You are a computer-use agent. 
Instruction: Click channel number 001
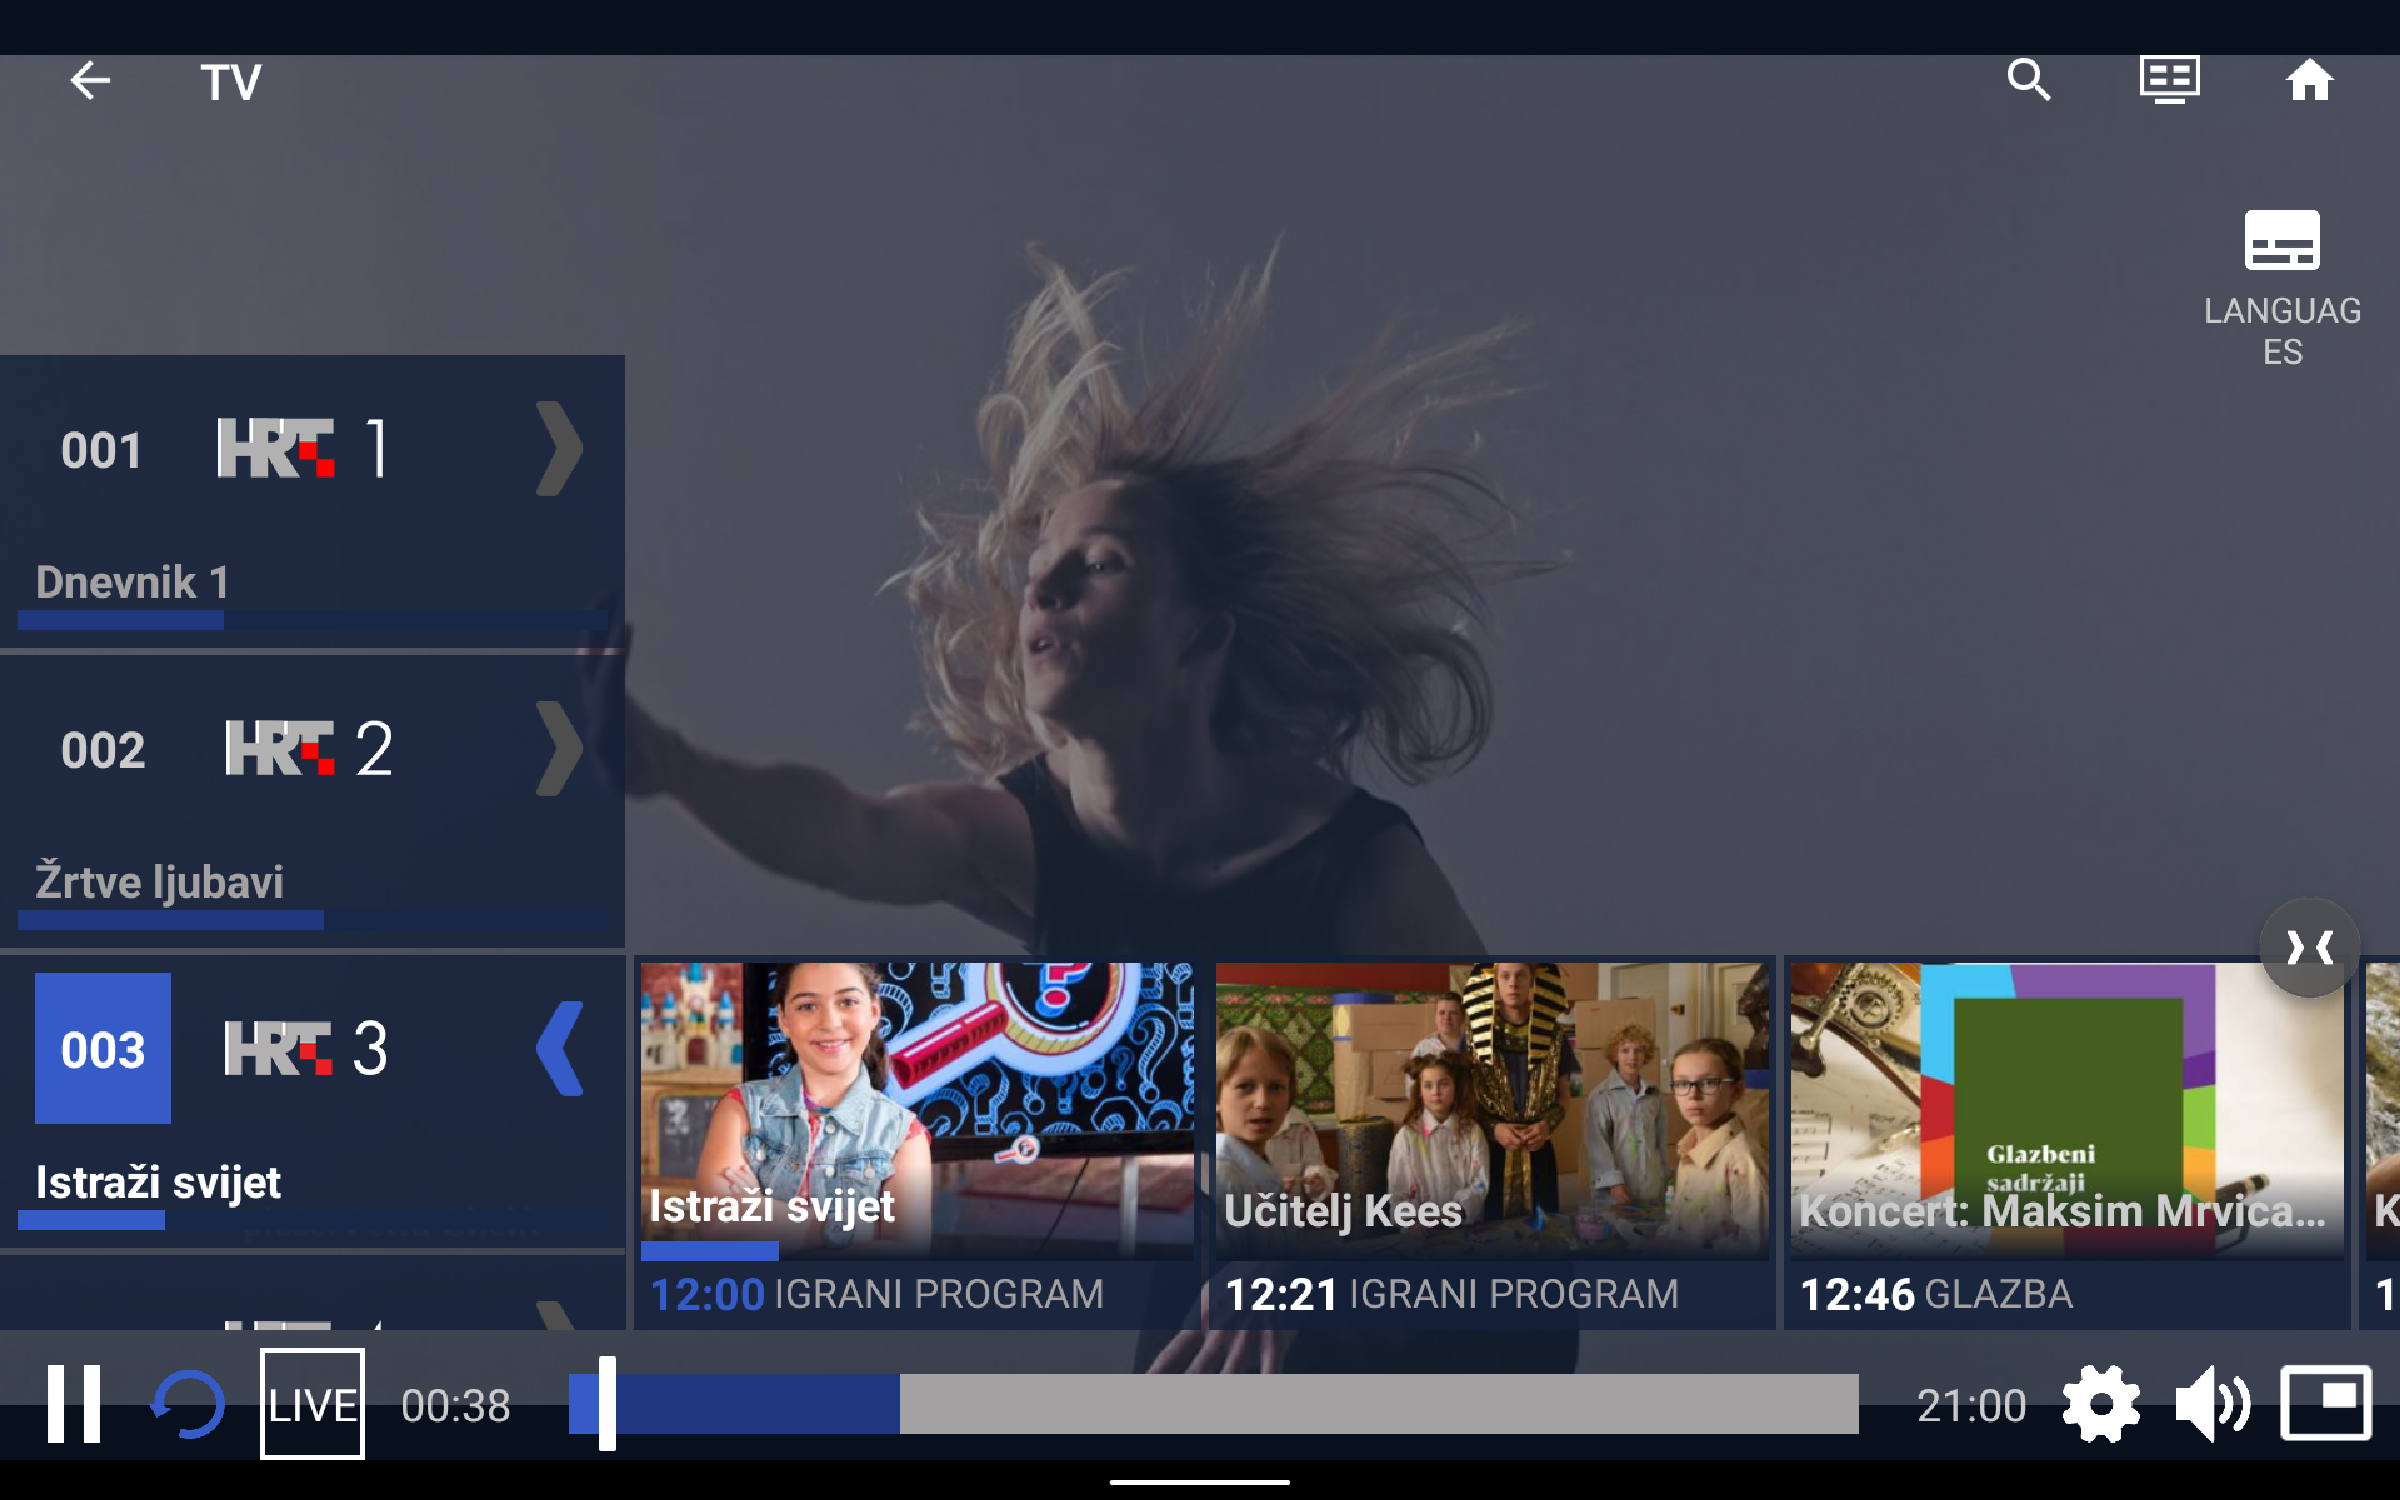coord(102,450)
